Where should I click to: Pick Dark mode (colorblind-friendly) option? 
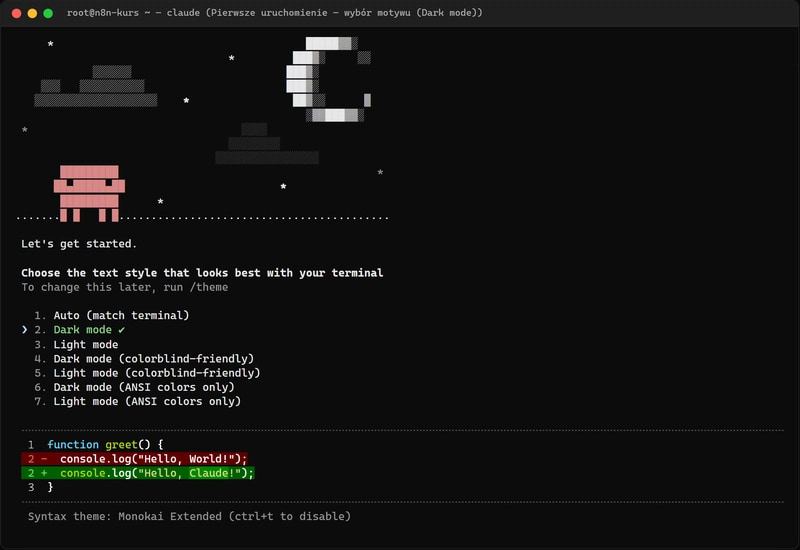(144, 359)
